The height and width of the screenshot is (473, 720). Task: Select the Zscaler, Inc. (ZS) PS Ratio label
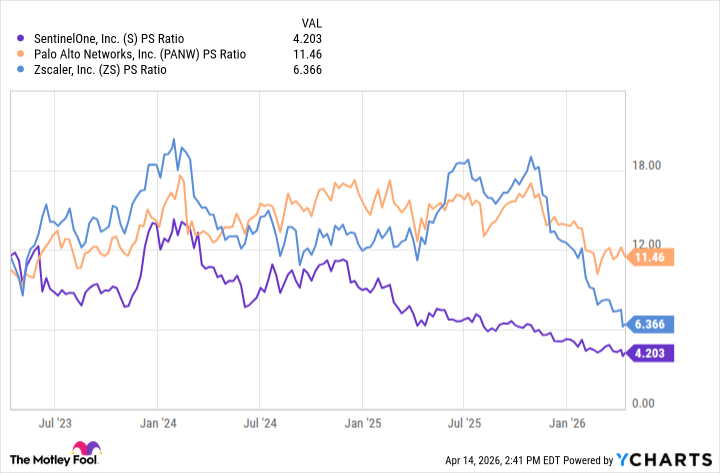pyautogui.click(x=95, y=69)
